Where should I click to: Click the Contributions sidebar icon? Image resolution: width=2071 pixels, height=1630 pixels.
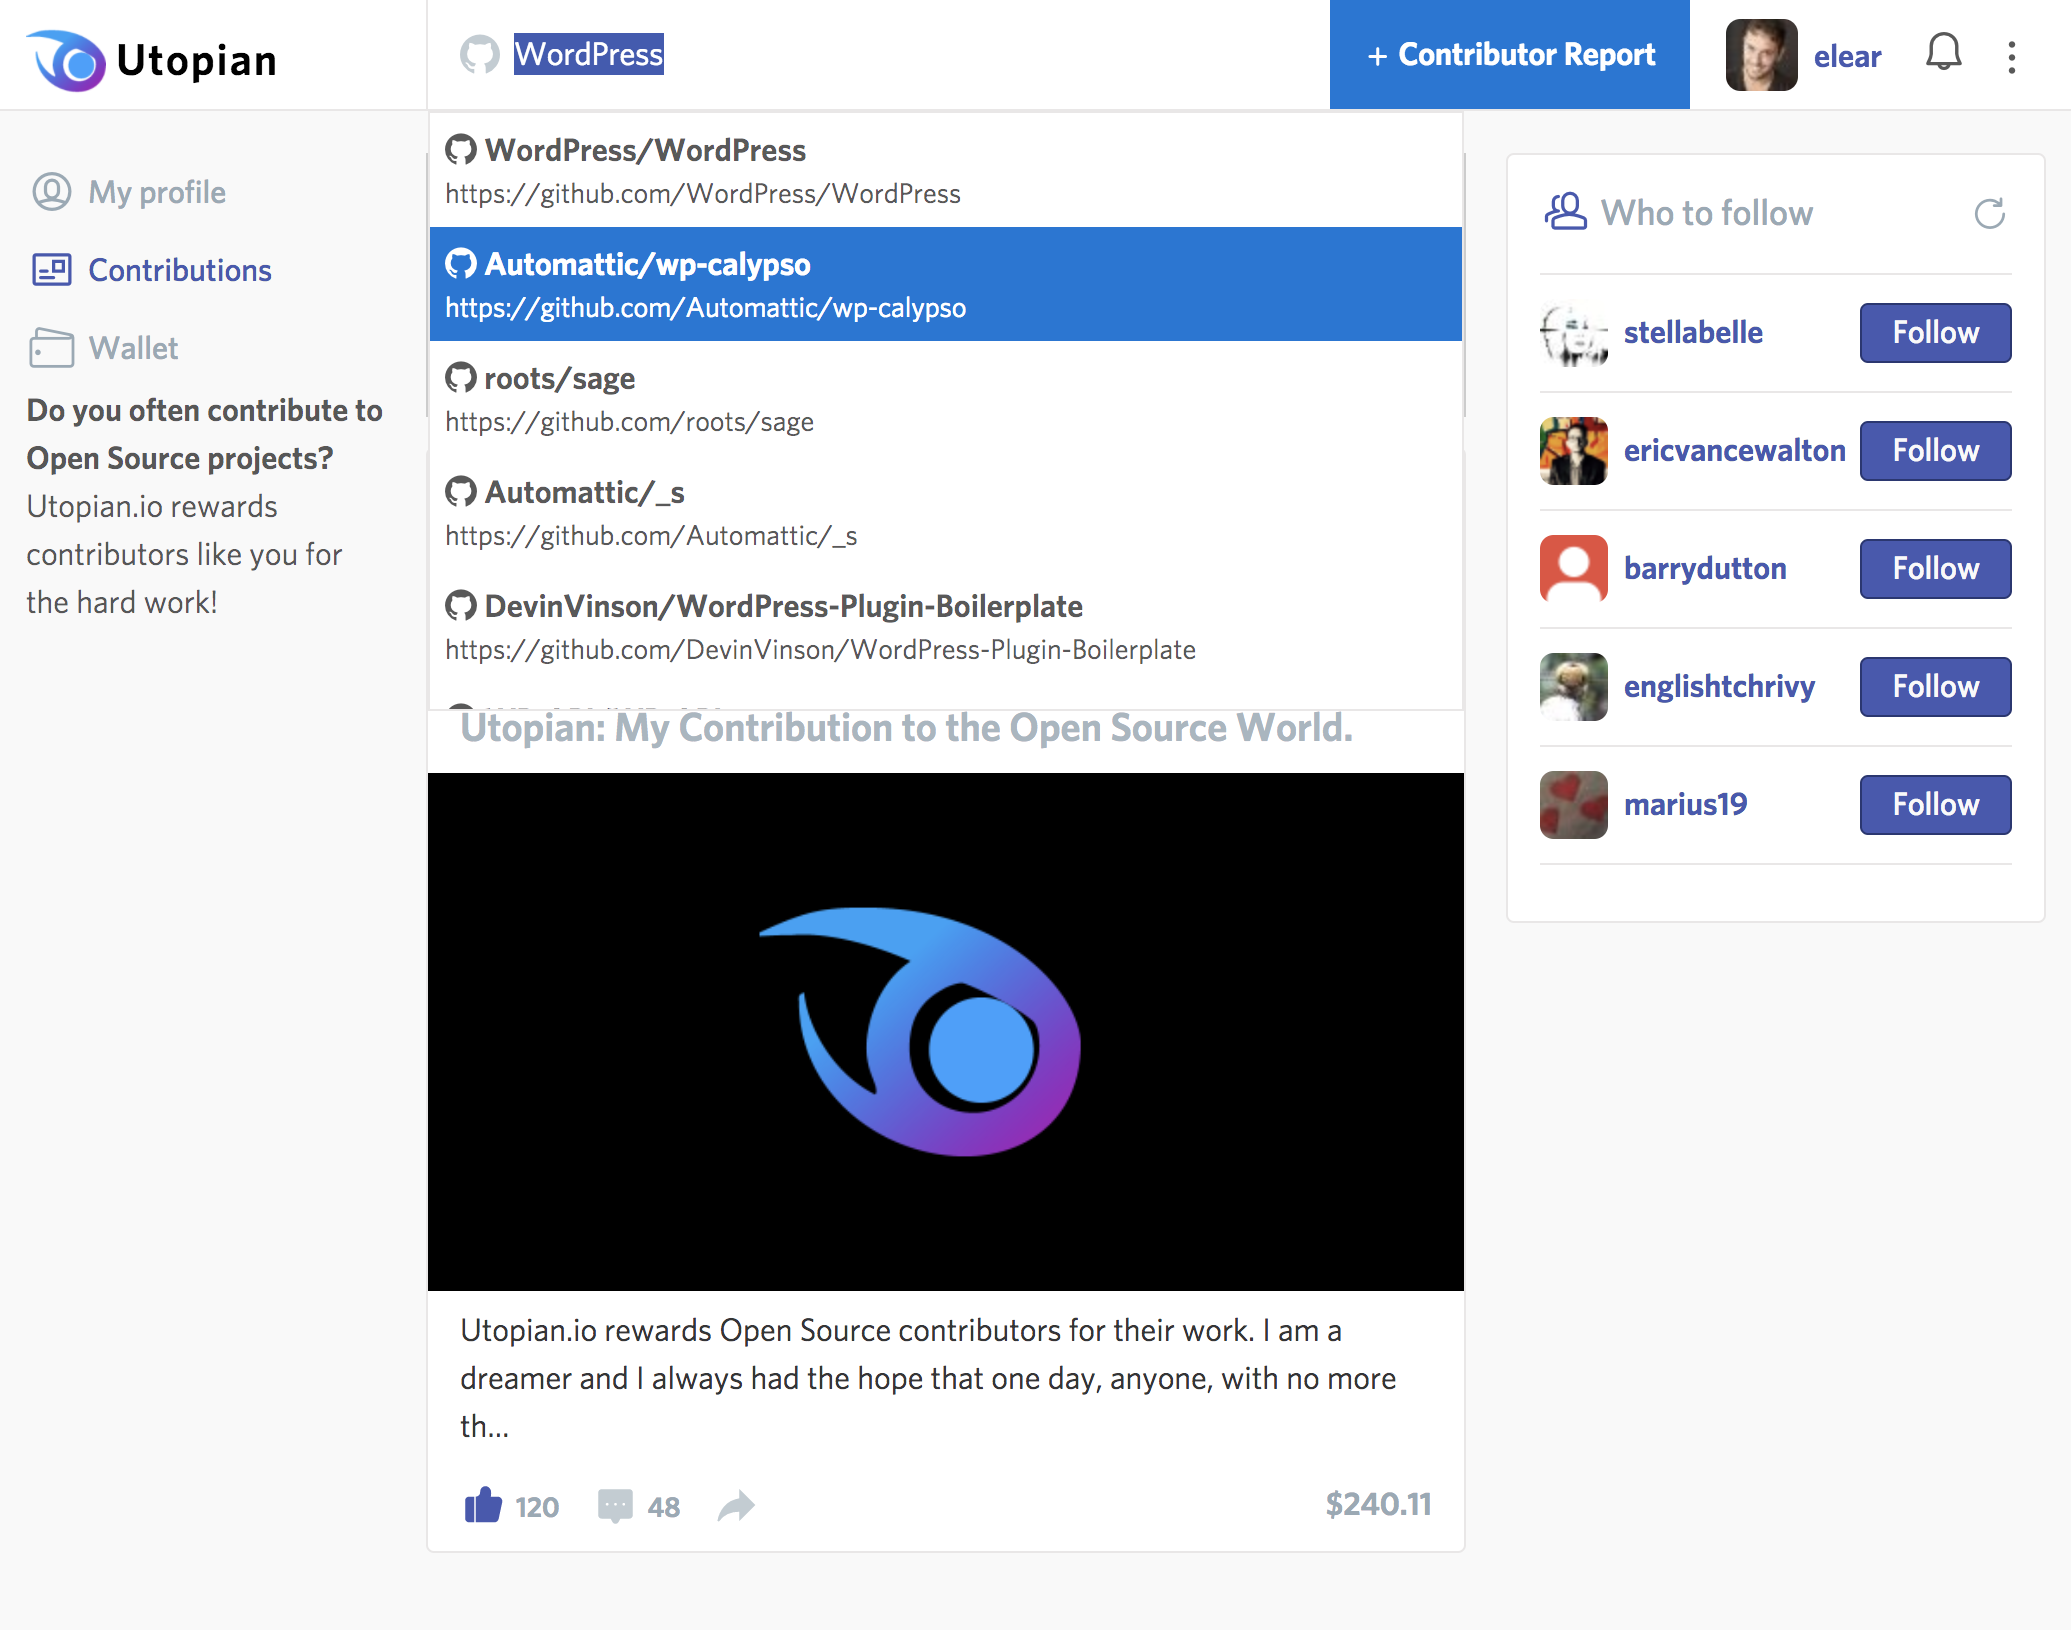pyautogui.click(x=52, y=270)
